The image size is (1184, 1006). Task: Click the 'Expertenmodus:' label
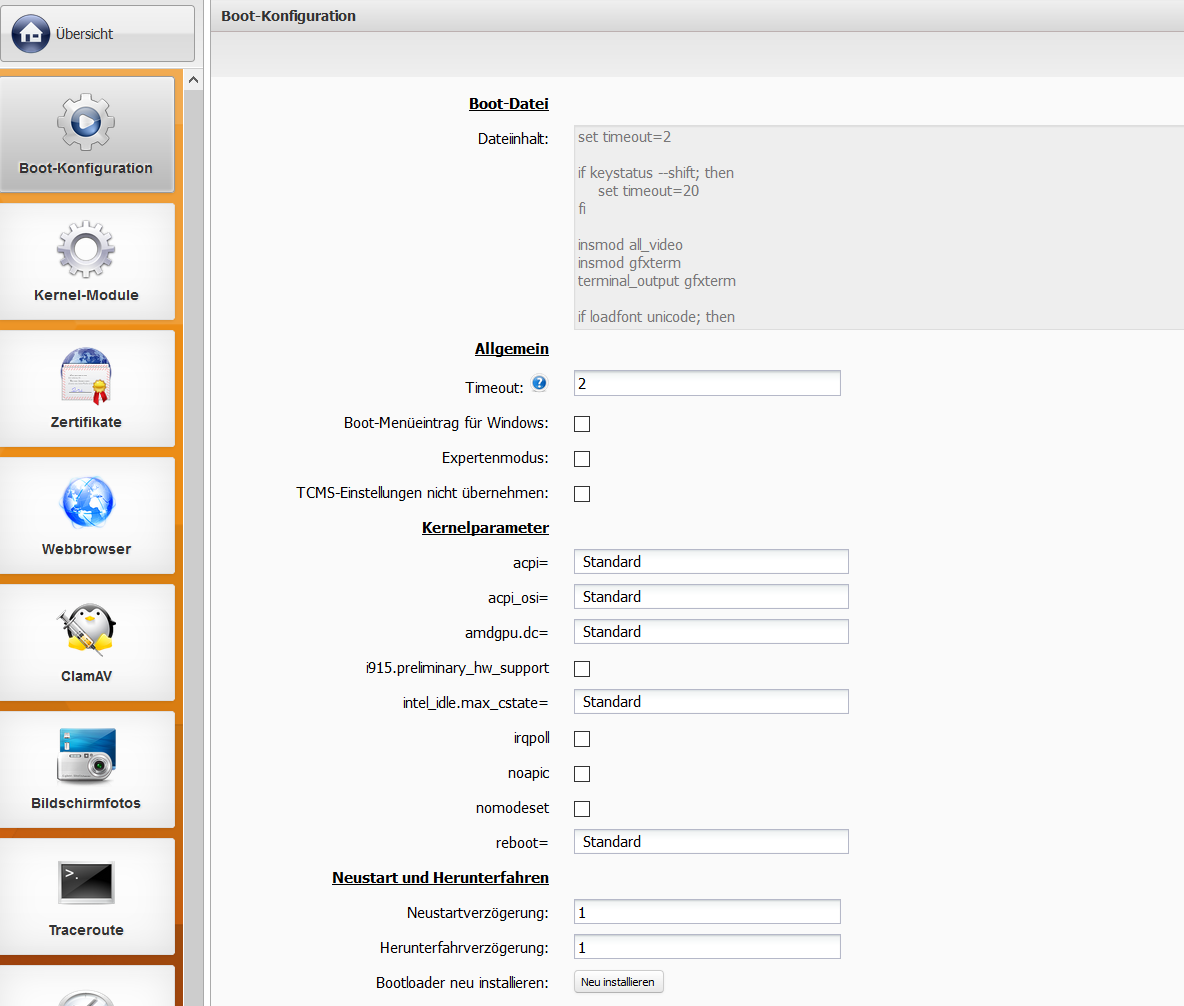[x=495, y=458]
